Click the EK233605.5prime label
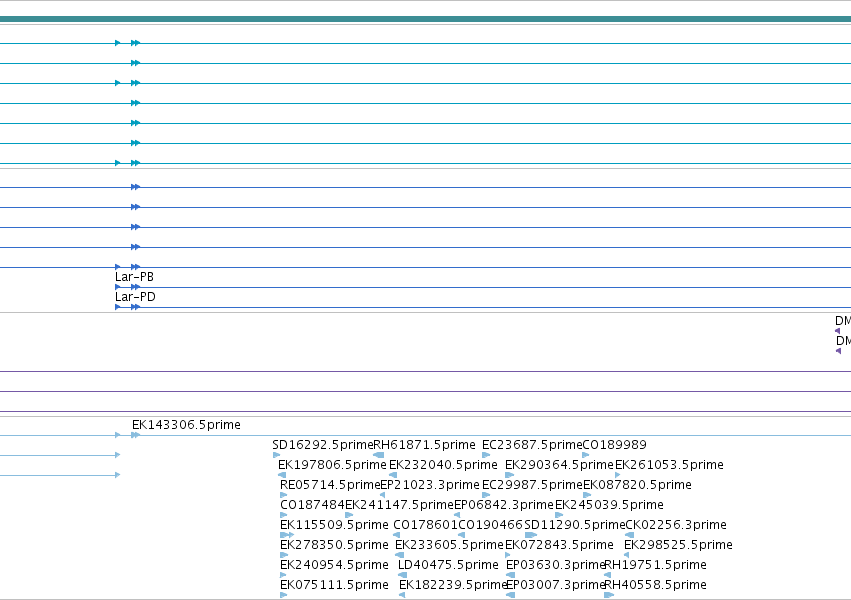 [x=449, y=545]
